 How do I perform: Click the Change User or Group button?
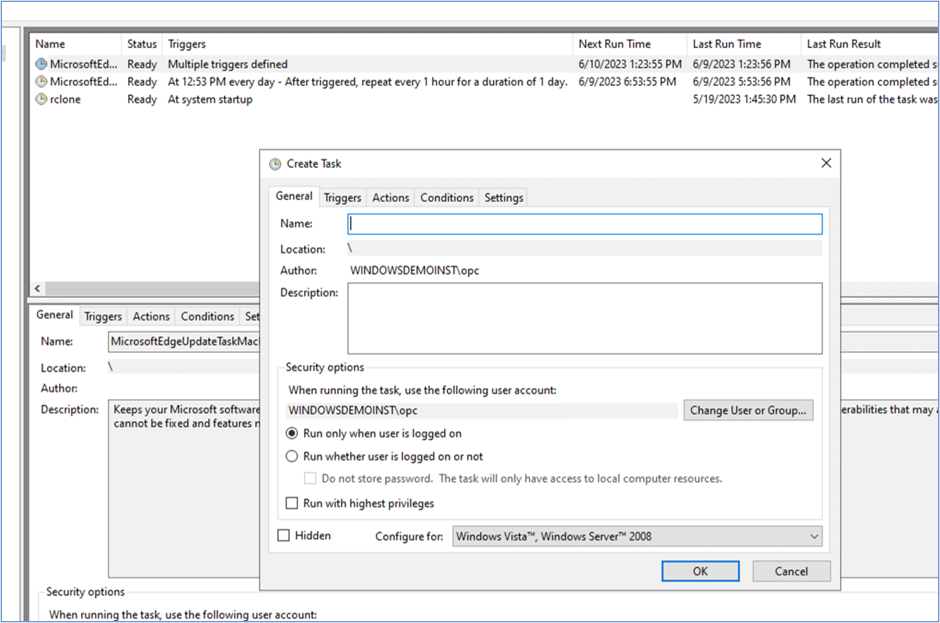tap(746, 410)
